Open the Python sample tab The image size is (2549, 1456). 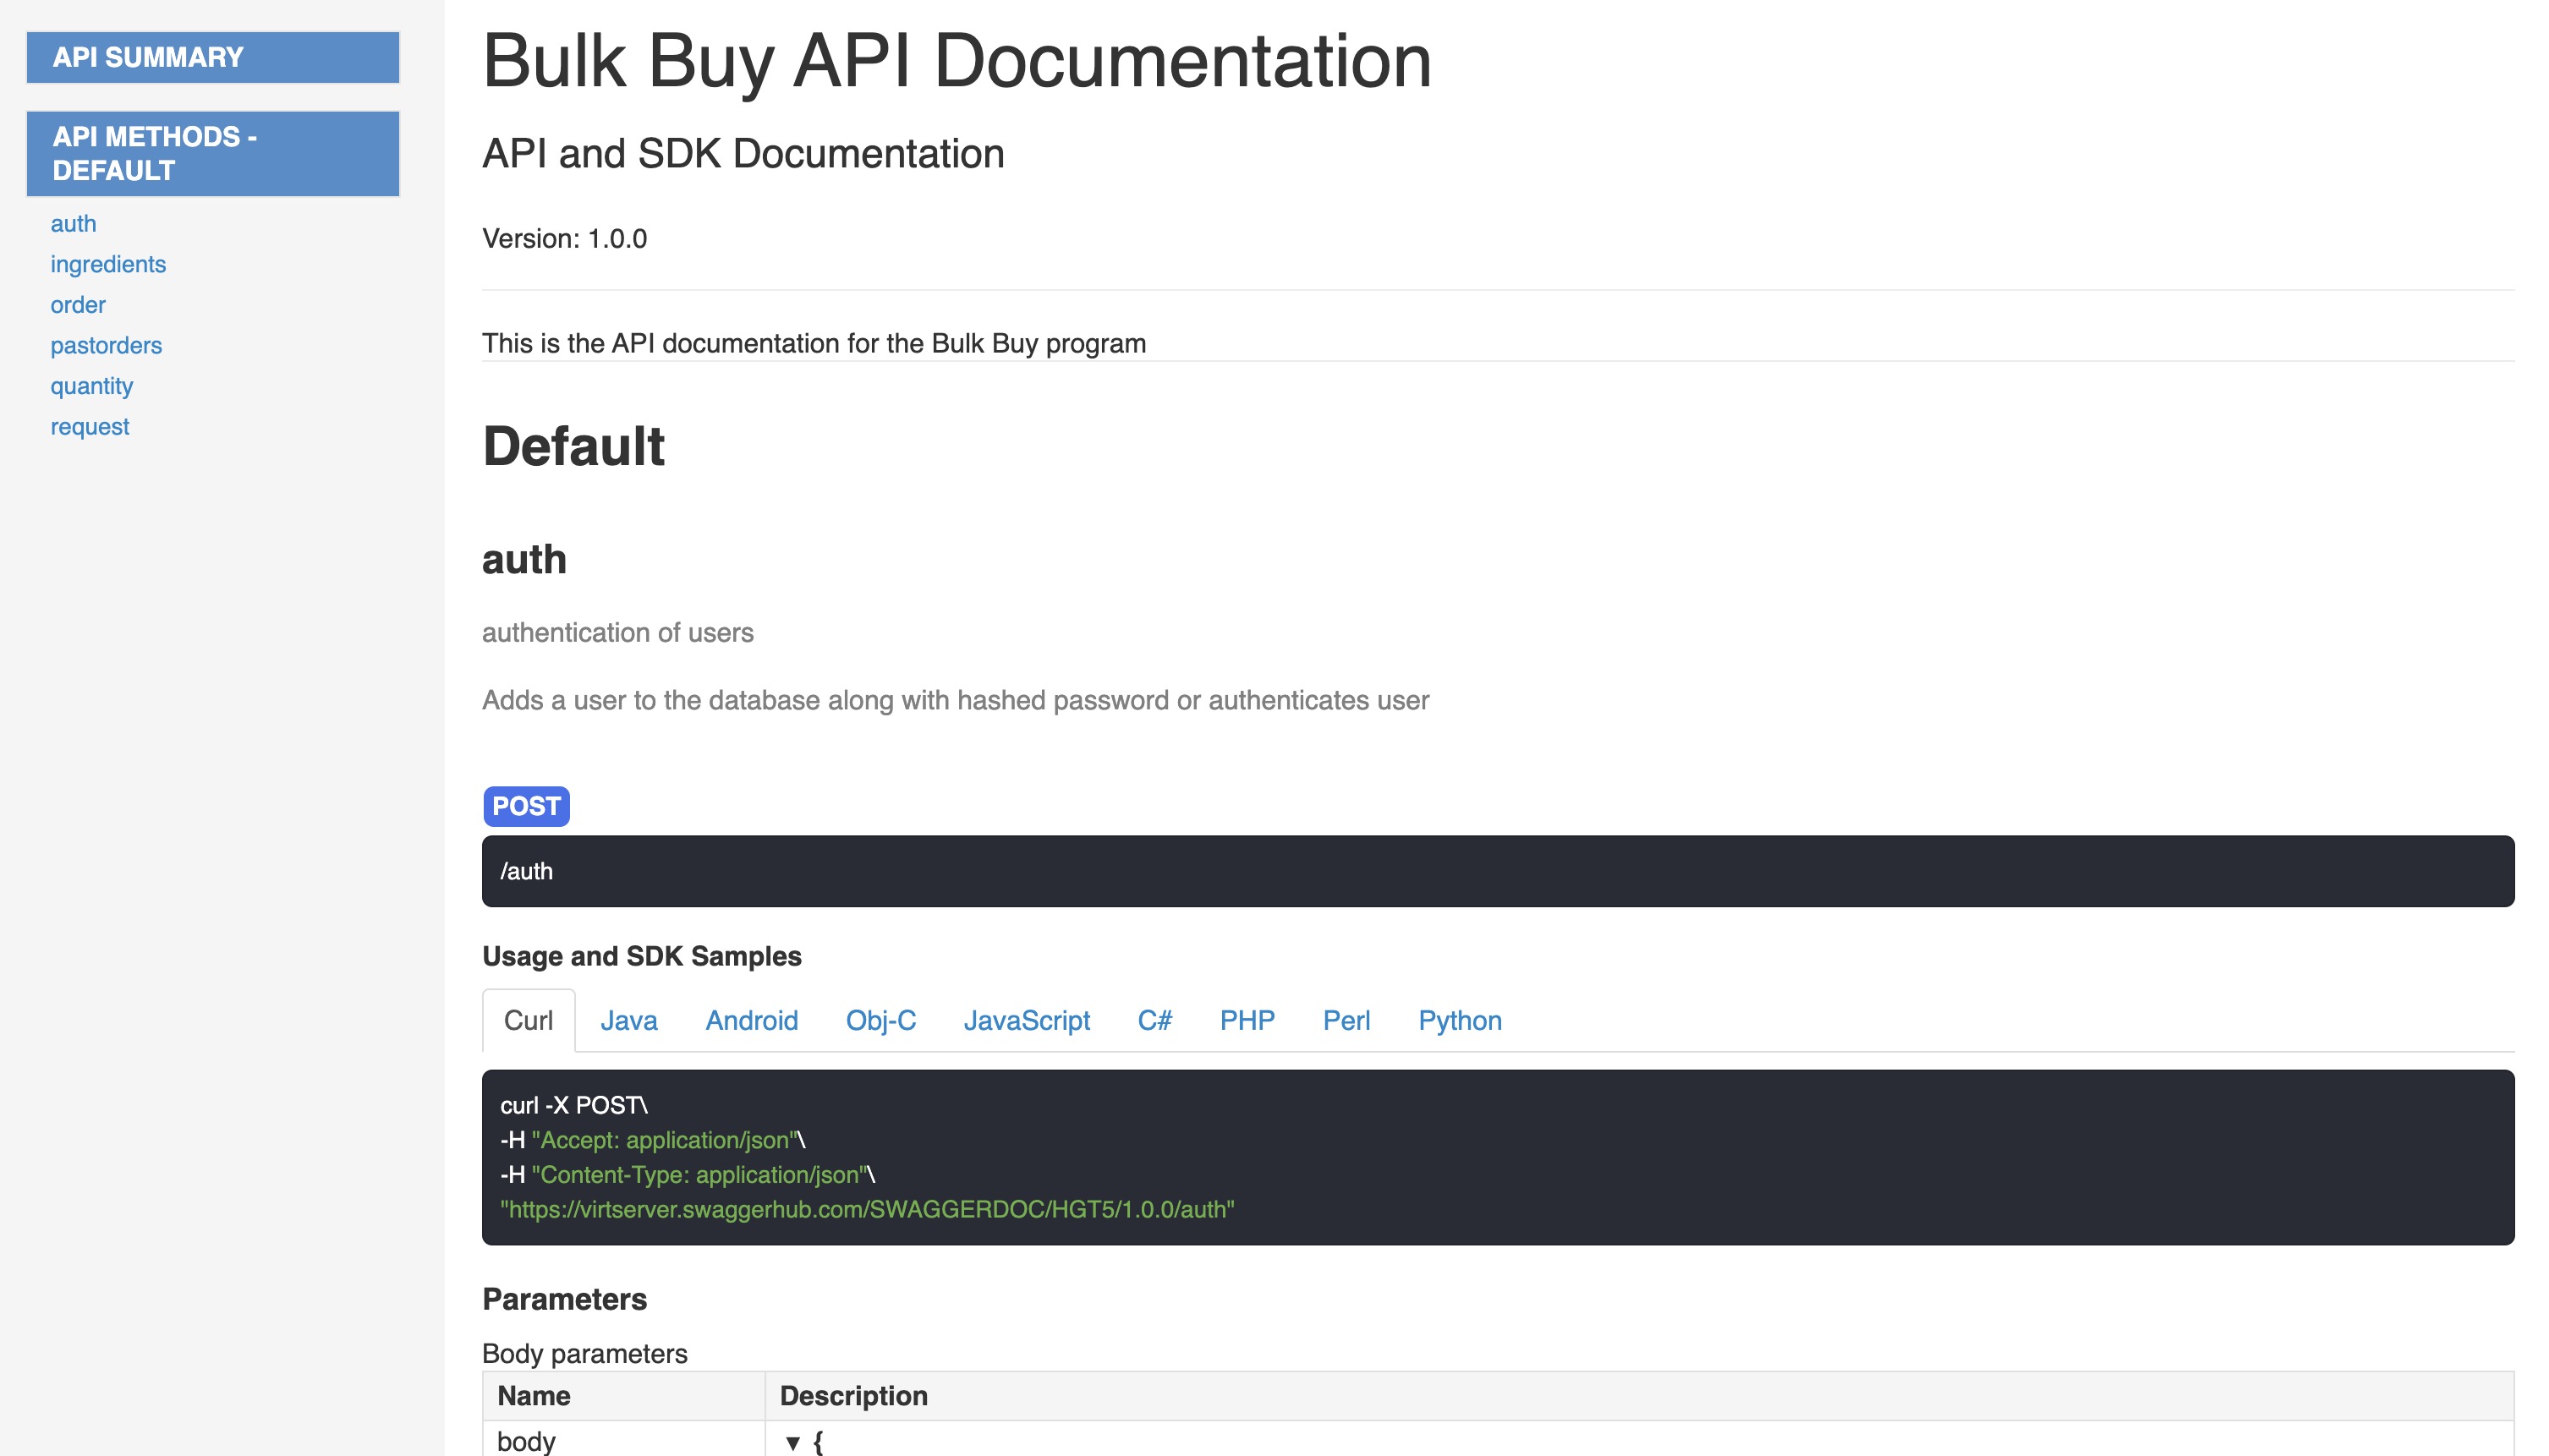[x=1459, y=1020]
